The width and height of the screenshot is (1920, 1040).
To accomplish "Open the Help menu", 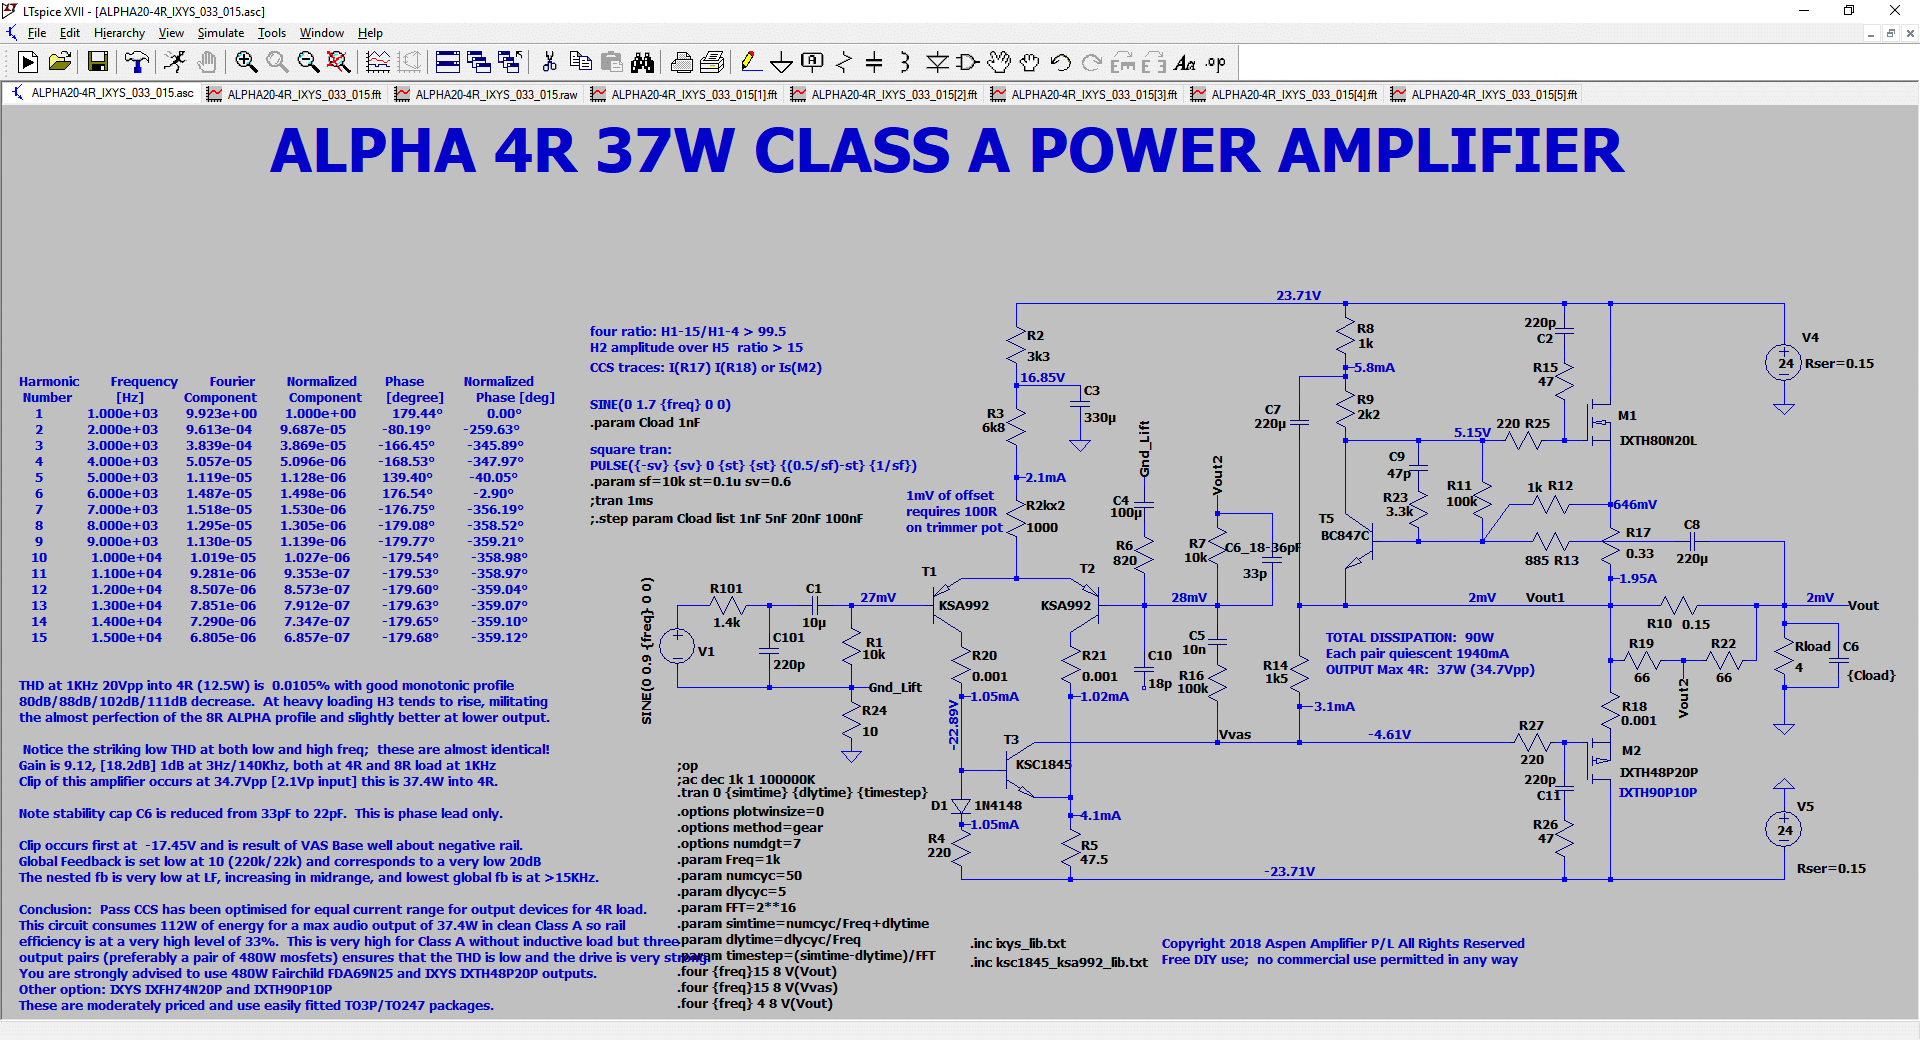I will [370, 33].
